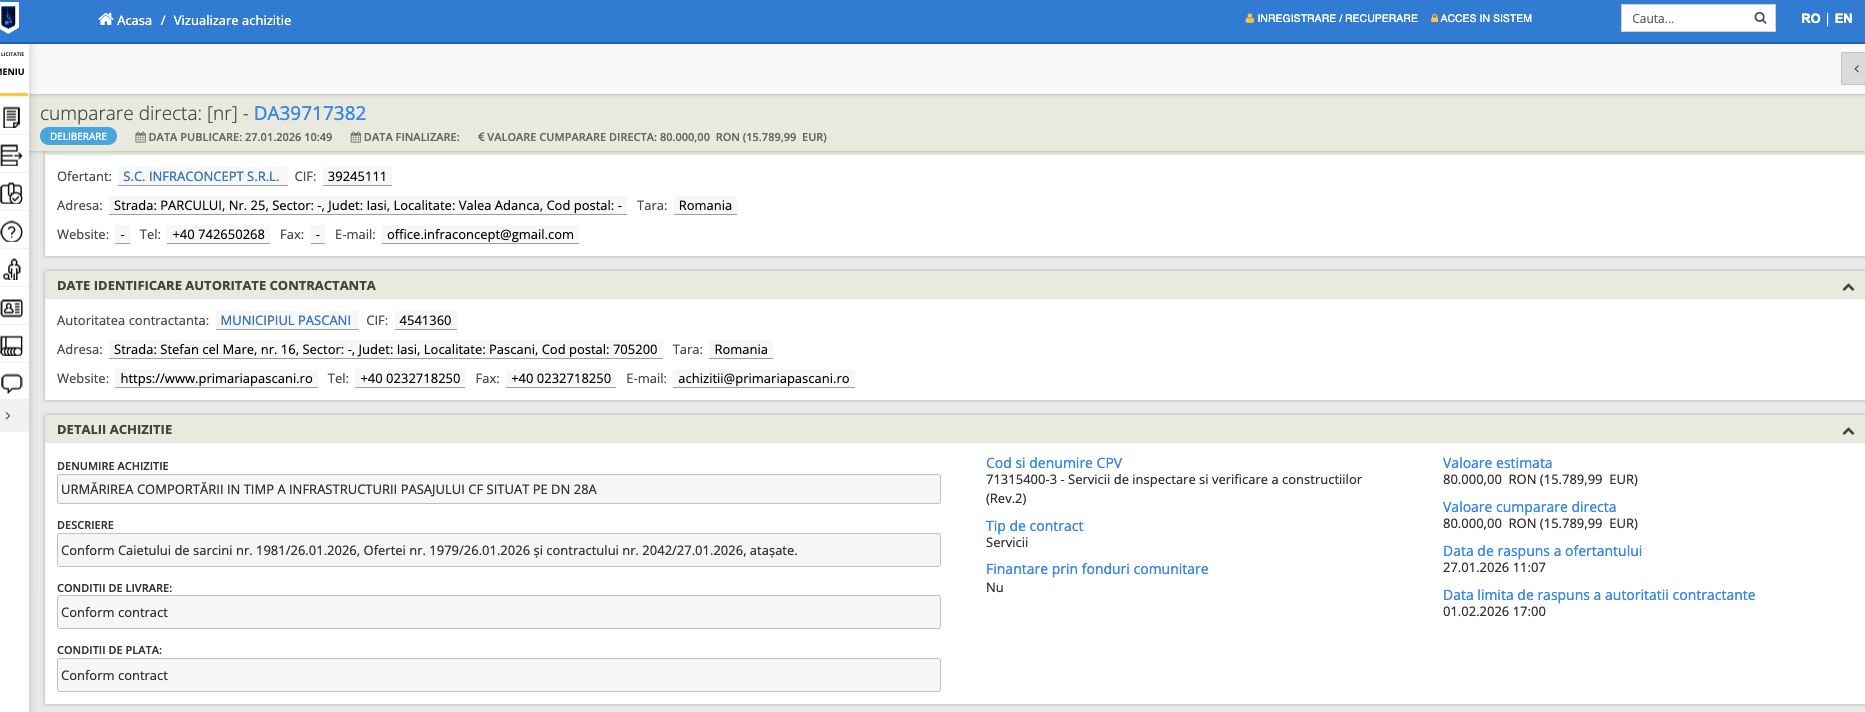Collapse Date Identificare Autoritate Contractanta section

1847,287
